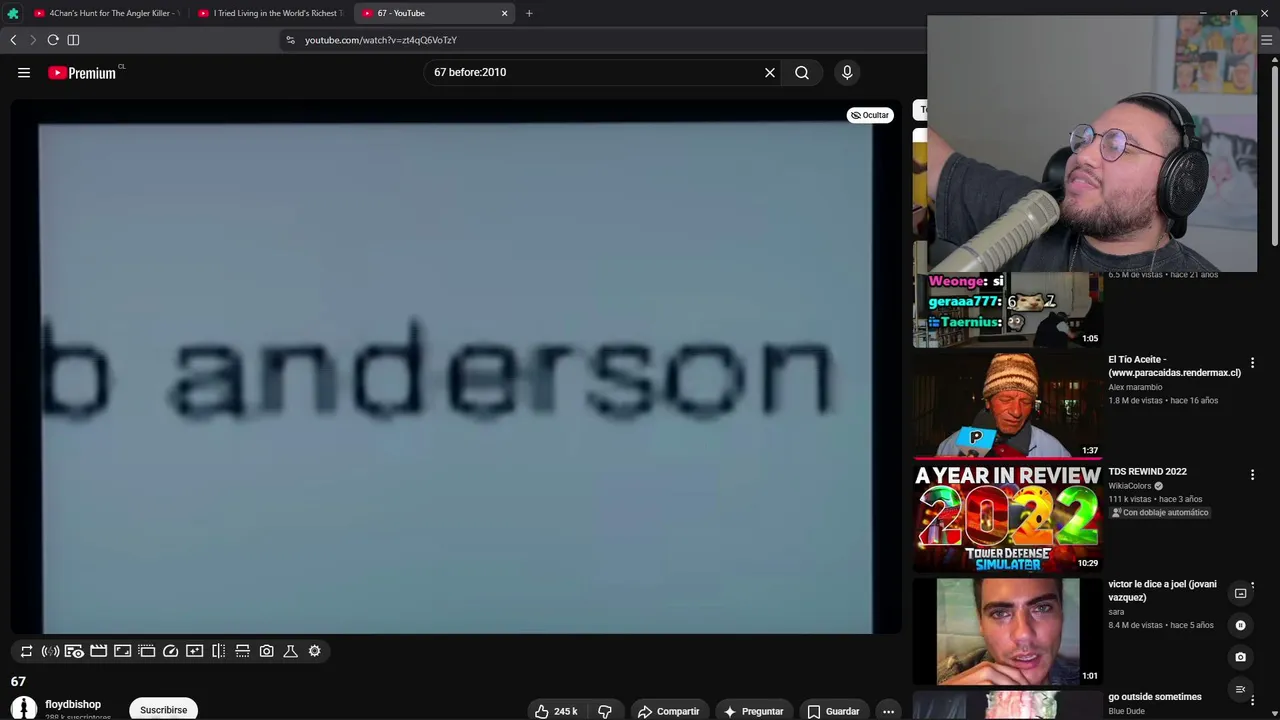This screenshot has width=1280, height=720.
Task: Open the toolbar settings gear
Action: (x=315, y=651)
